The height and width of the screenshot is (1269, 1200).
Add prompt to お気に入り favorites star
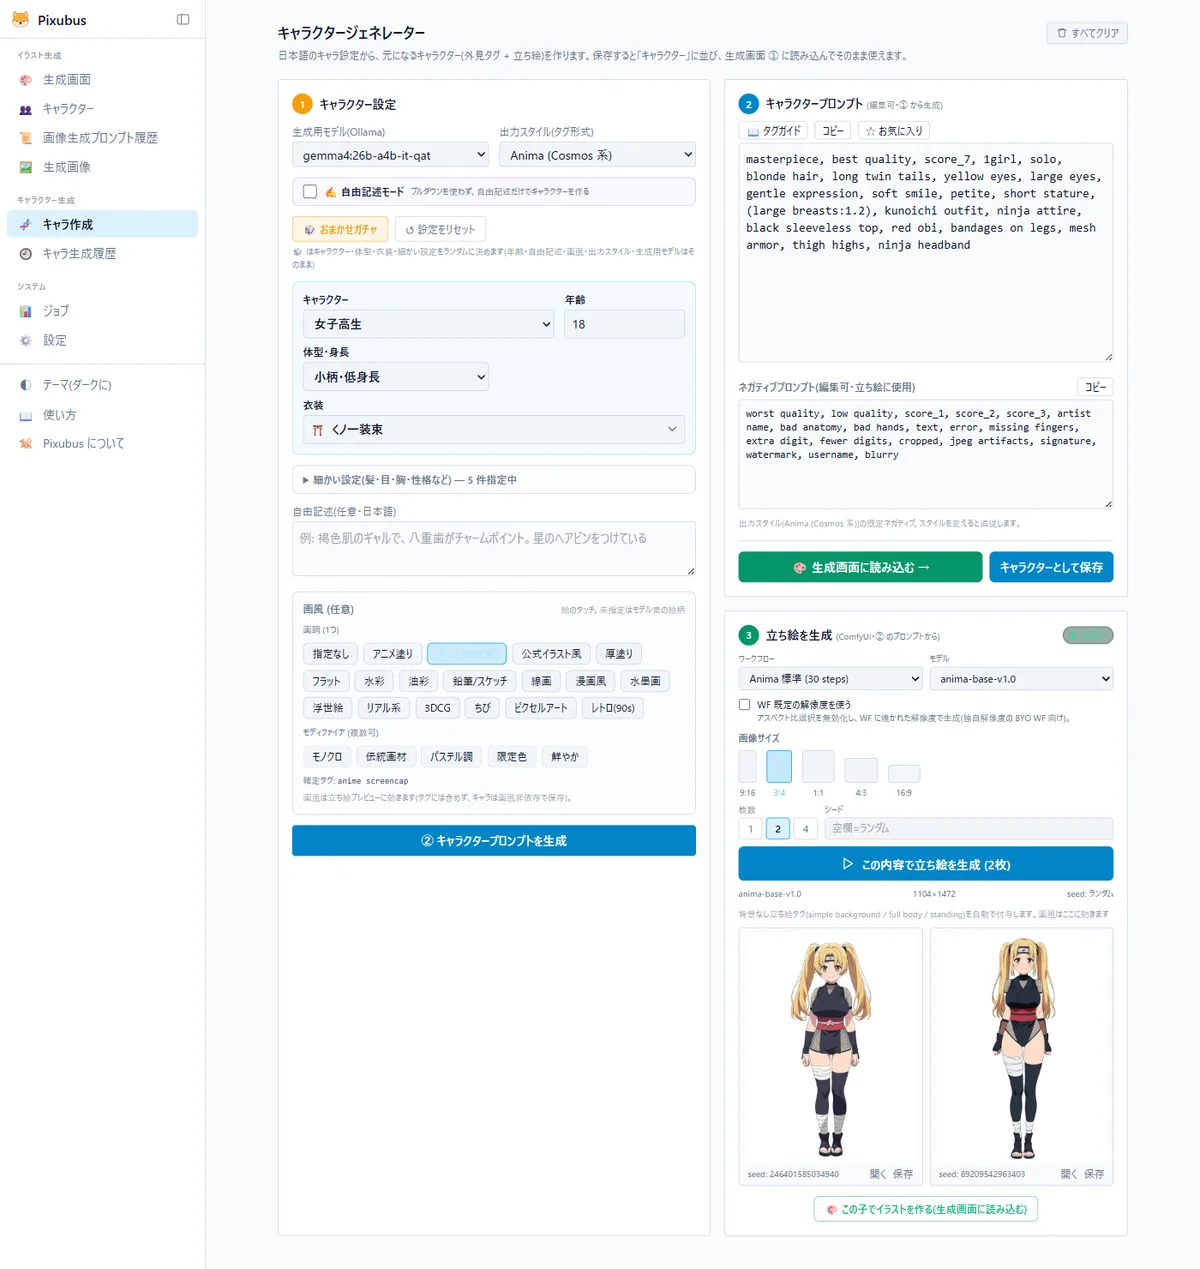point(894,131)
